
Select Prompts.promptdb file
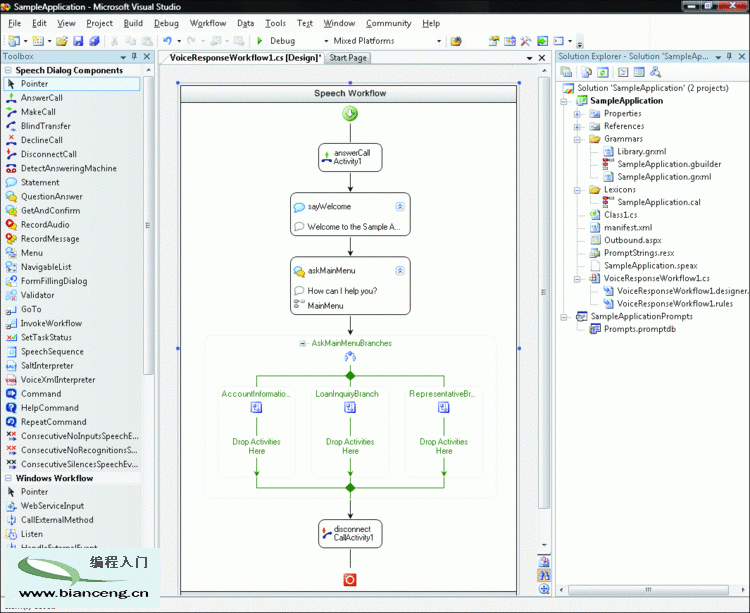tap(640, 329)
